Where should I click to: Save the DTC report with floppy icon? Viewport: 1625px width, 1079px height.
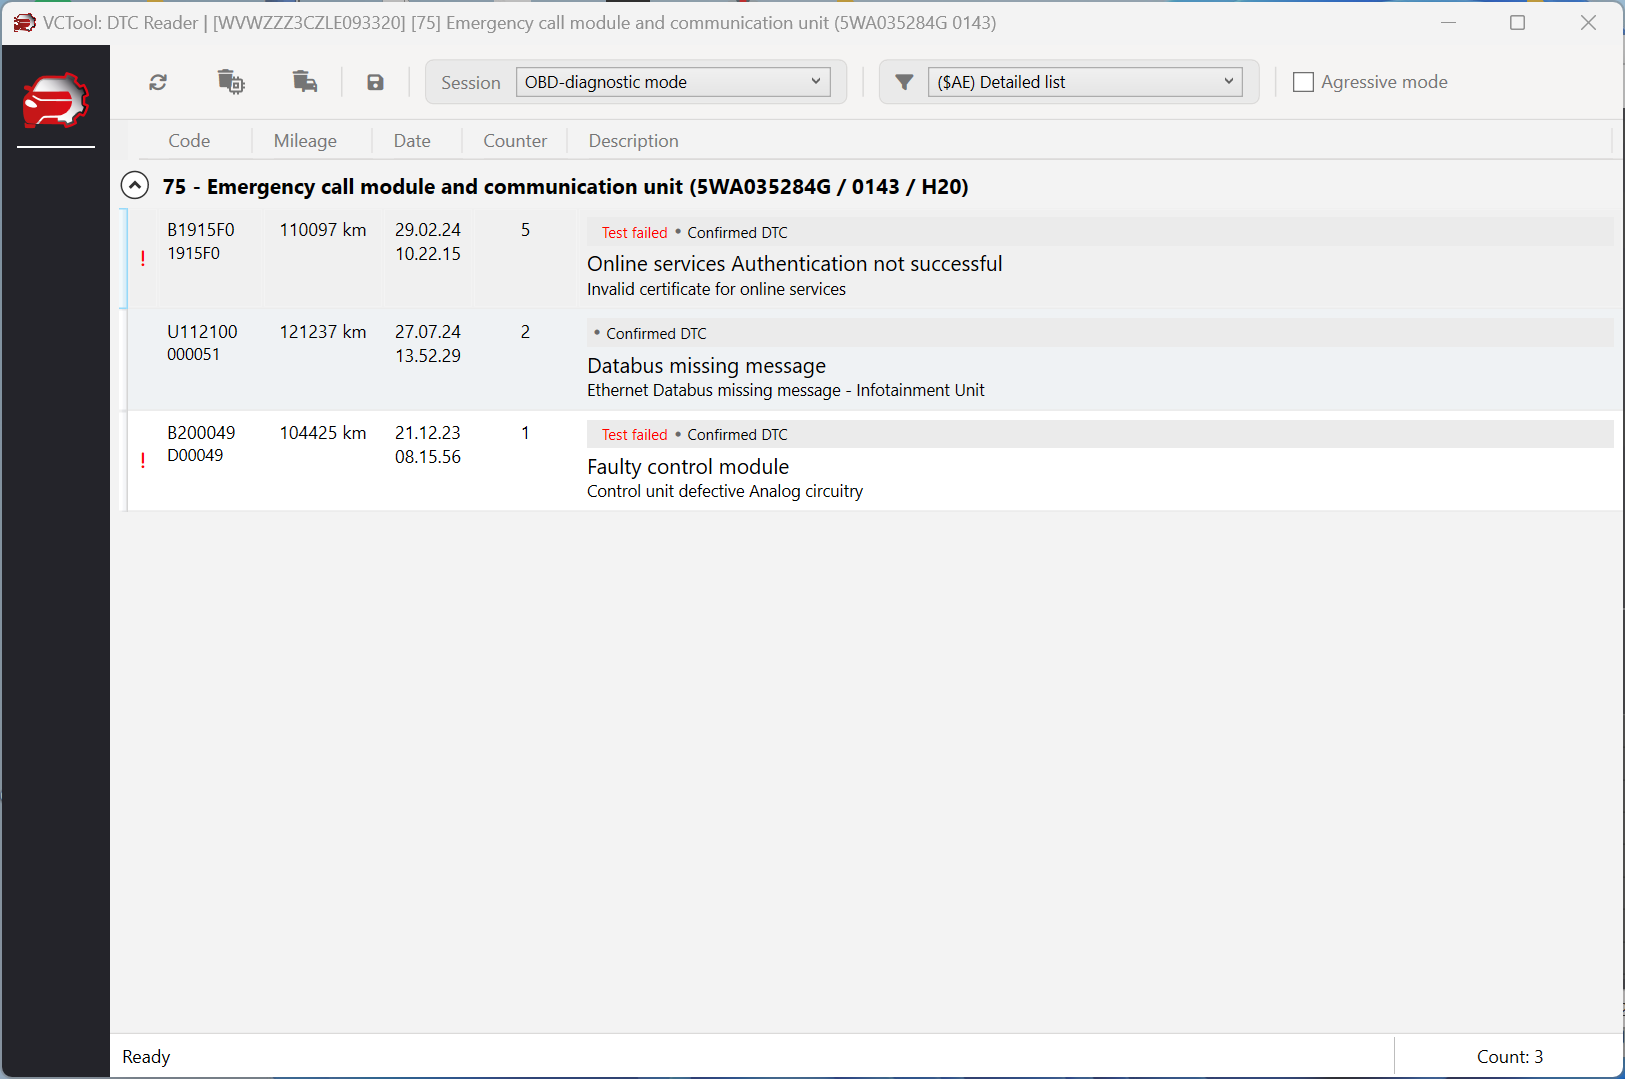click(375, 82)
